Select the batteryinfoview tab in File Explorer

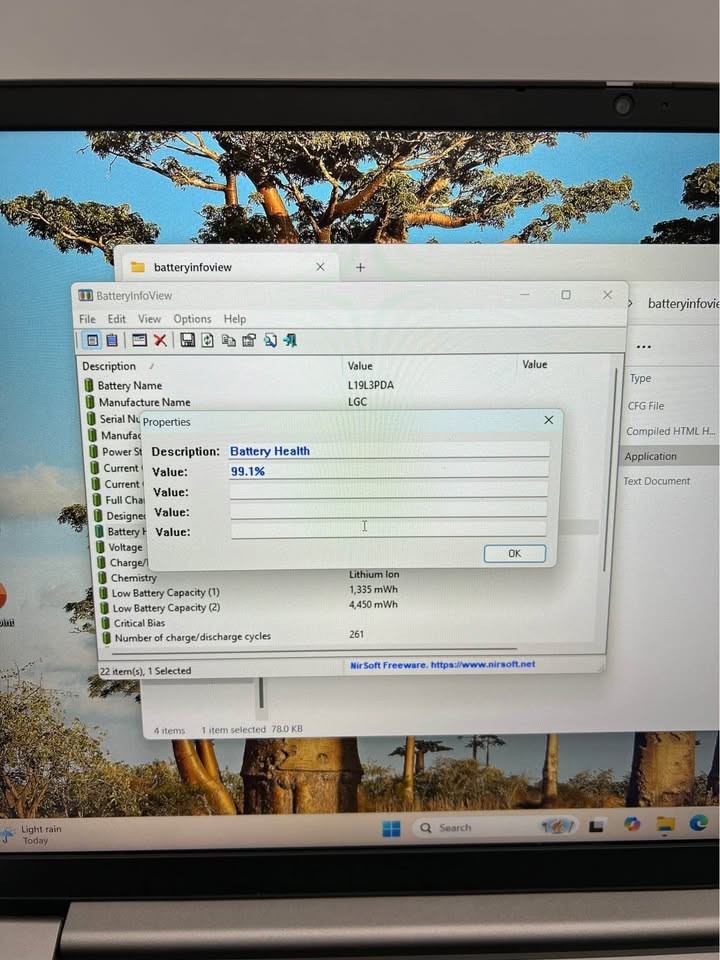[x=225, y=267]
